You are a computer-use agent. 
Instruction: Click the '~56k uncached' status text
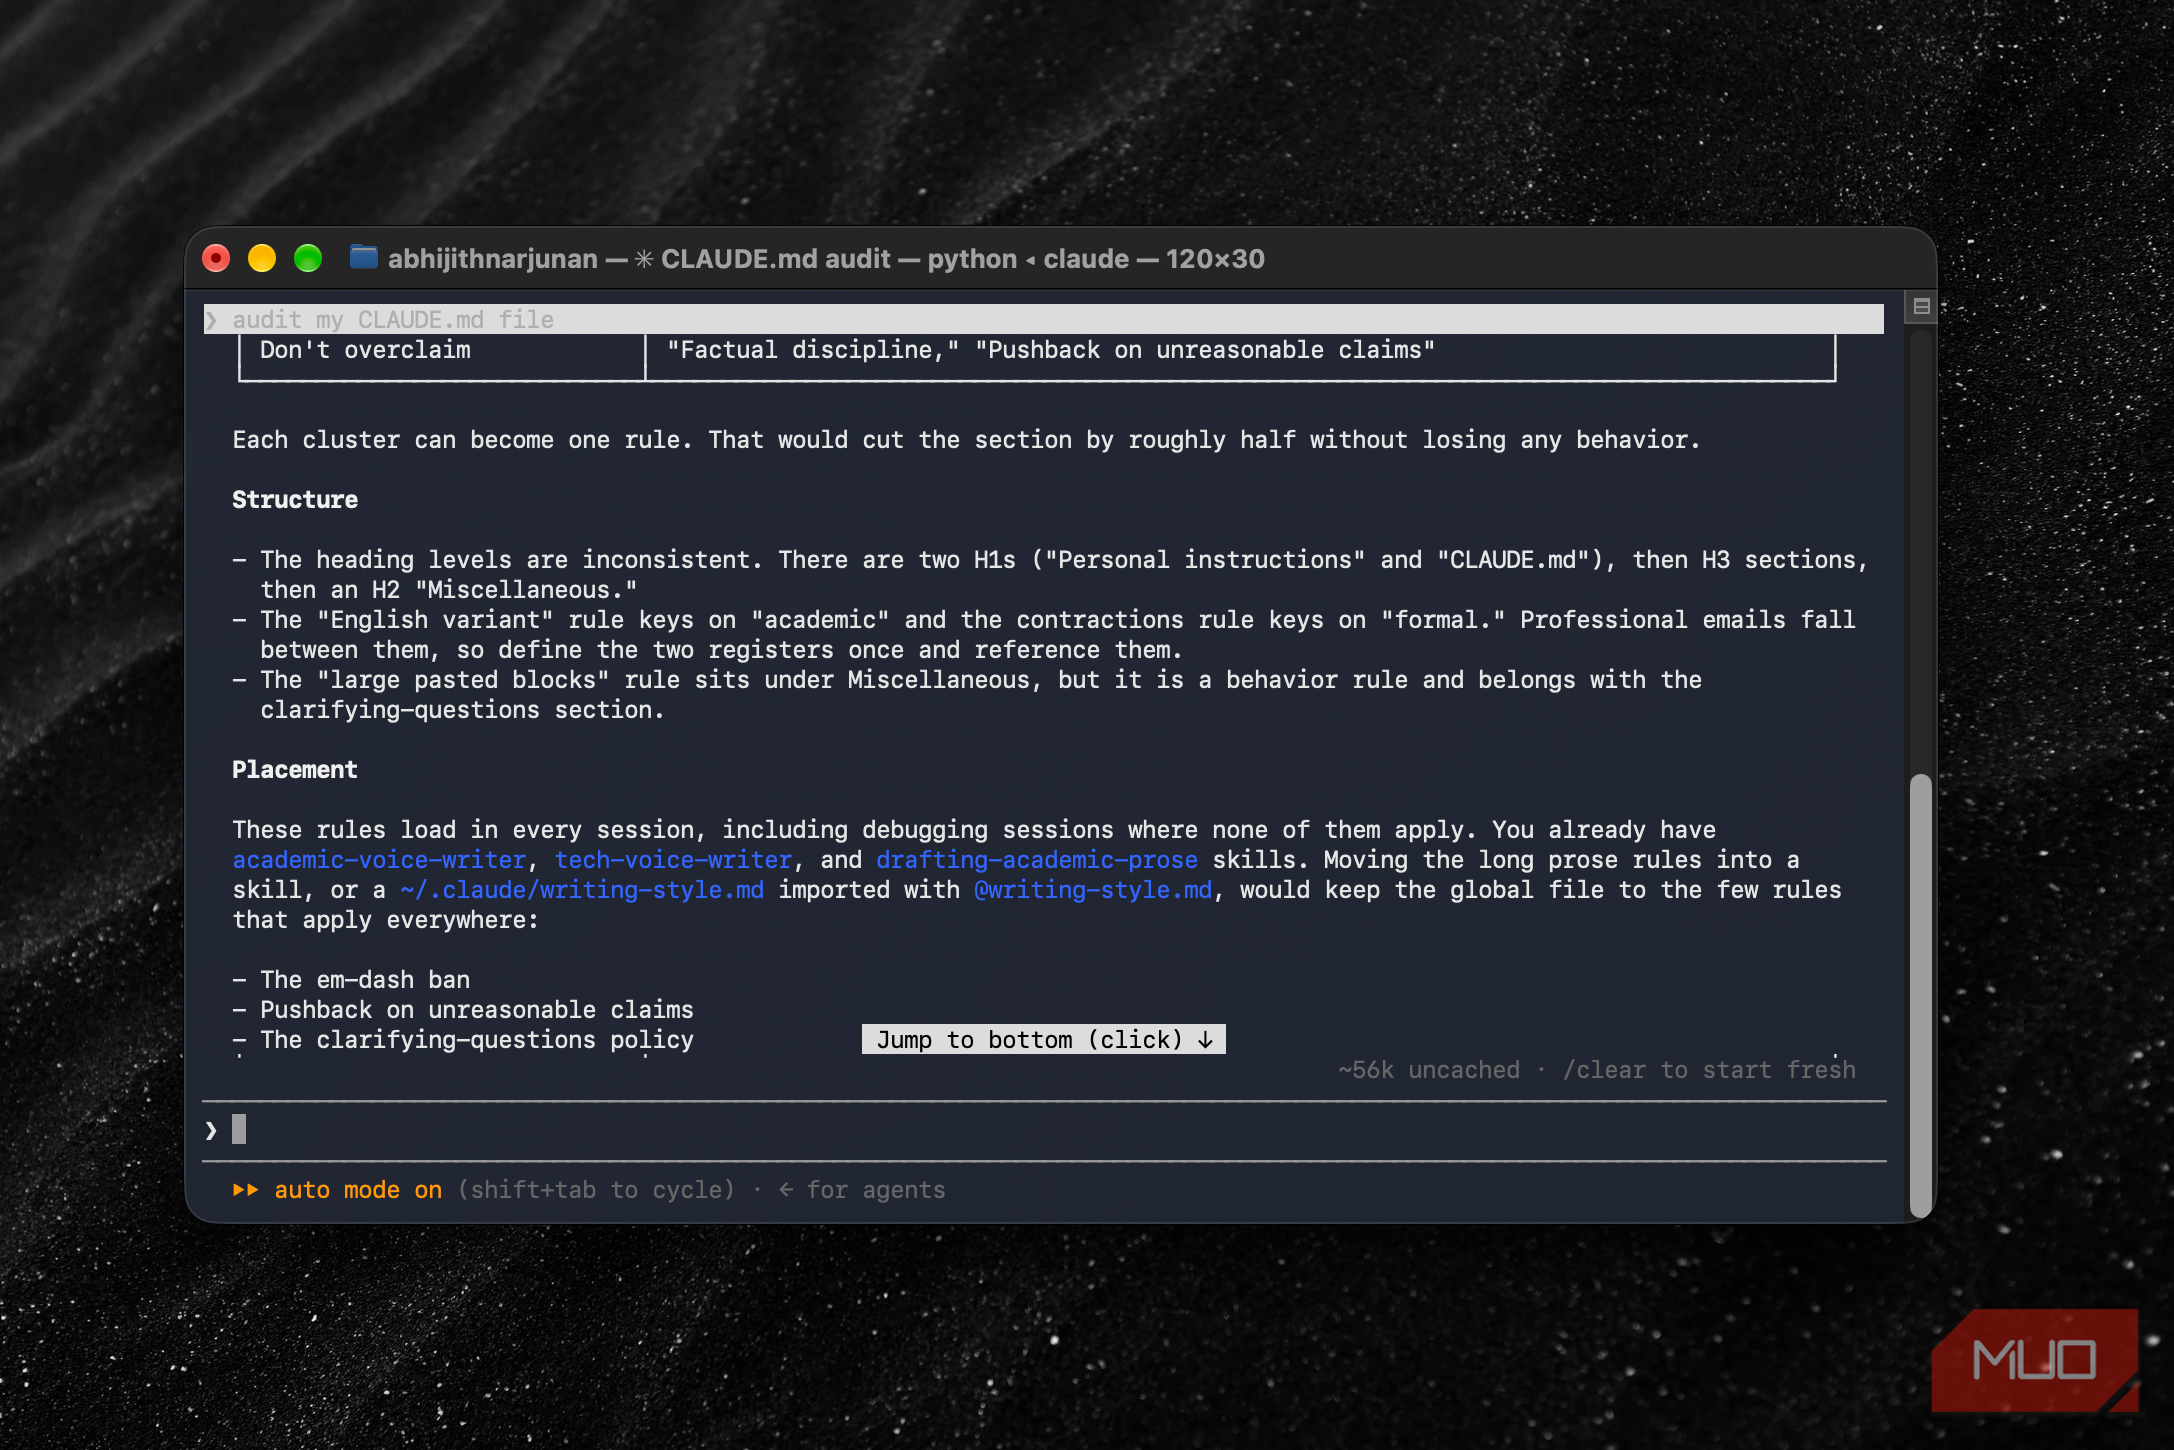pos(1429,1070)
